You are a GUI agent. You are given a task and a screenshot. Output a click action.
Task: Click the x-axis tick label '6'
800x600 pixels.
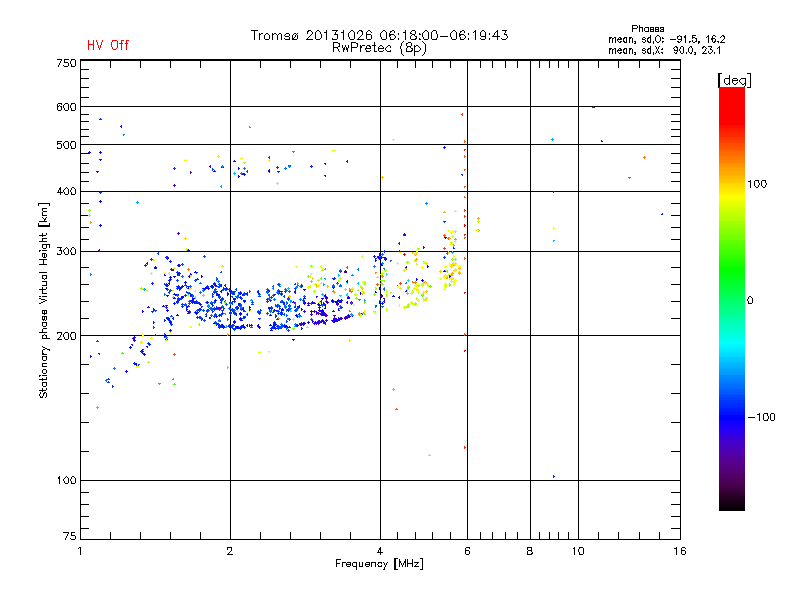tap(467, 551)
